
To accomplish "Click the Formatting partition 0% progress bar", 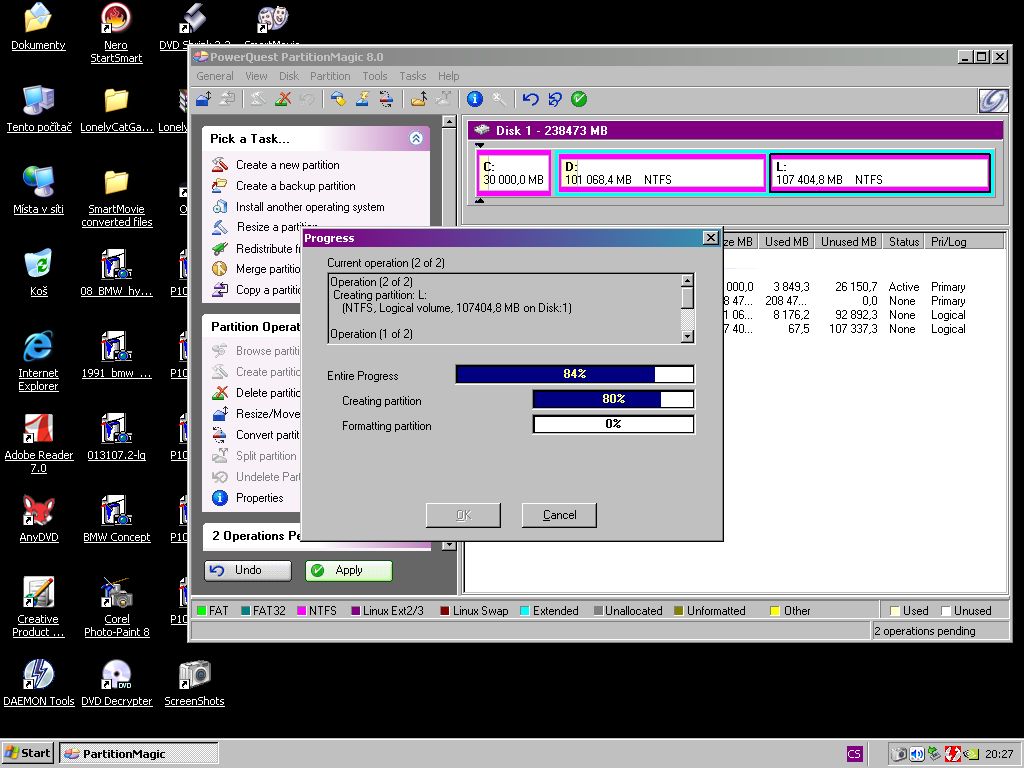I will [x=613, y=424].
